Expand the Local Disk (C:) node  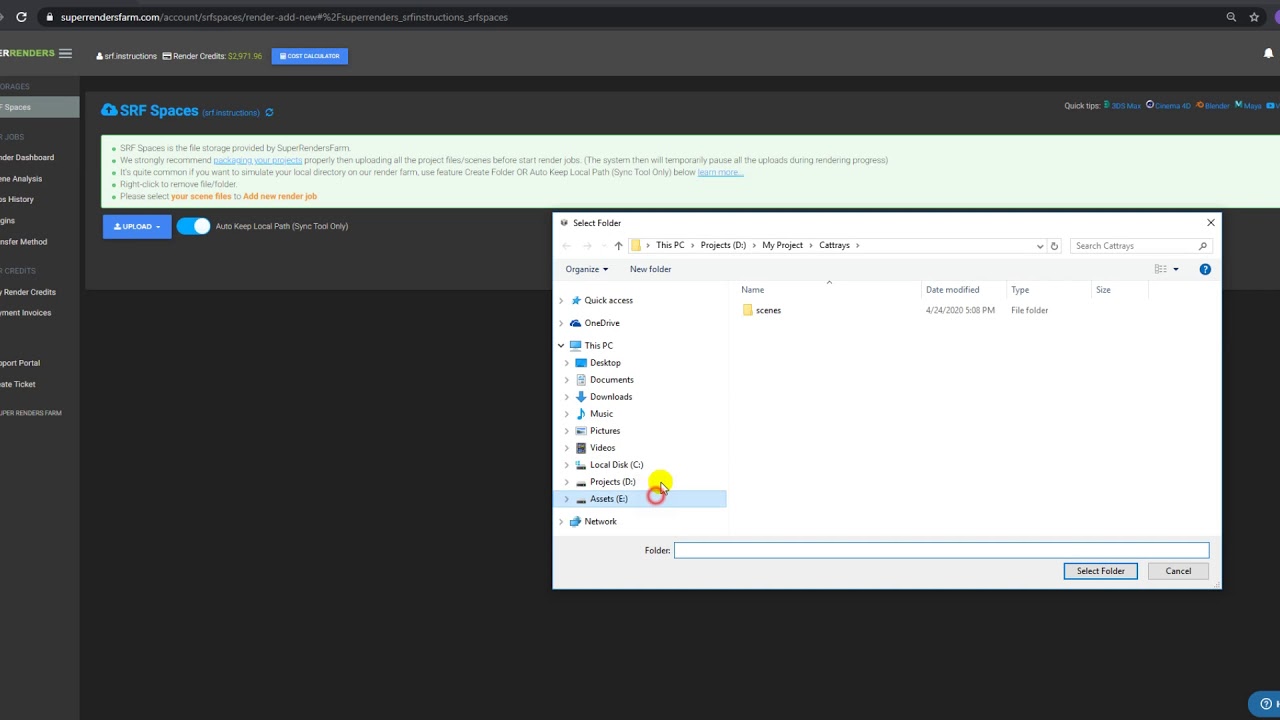tap(567, 465)
